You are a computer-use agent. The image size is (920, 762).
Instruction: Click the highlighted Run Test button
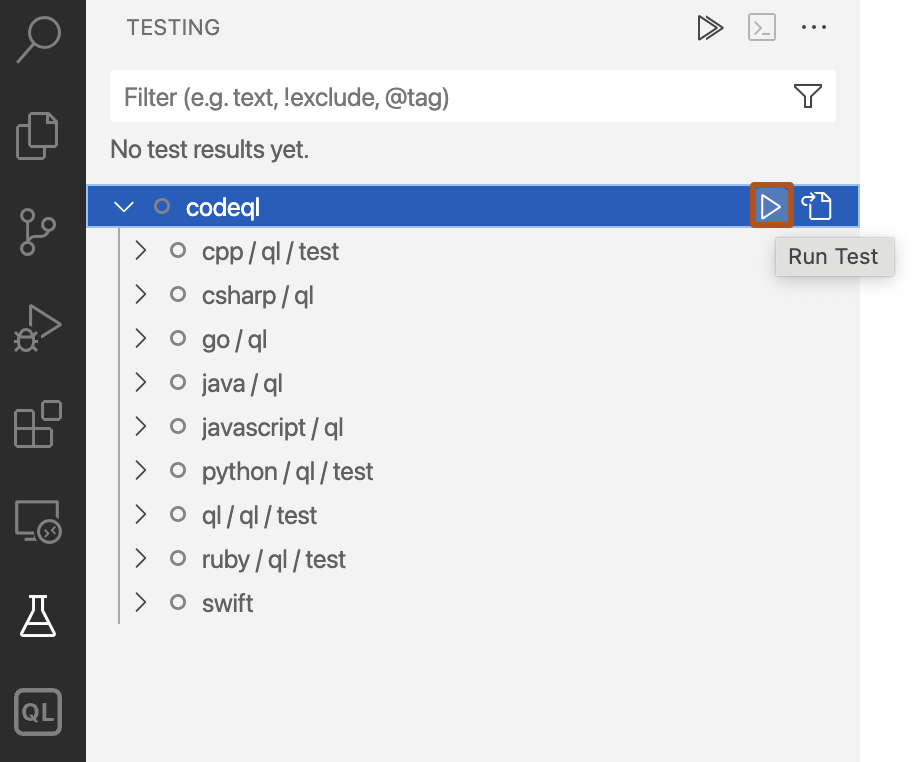[x=771, y=206]
